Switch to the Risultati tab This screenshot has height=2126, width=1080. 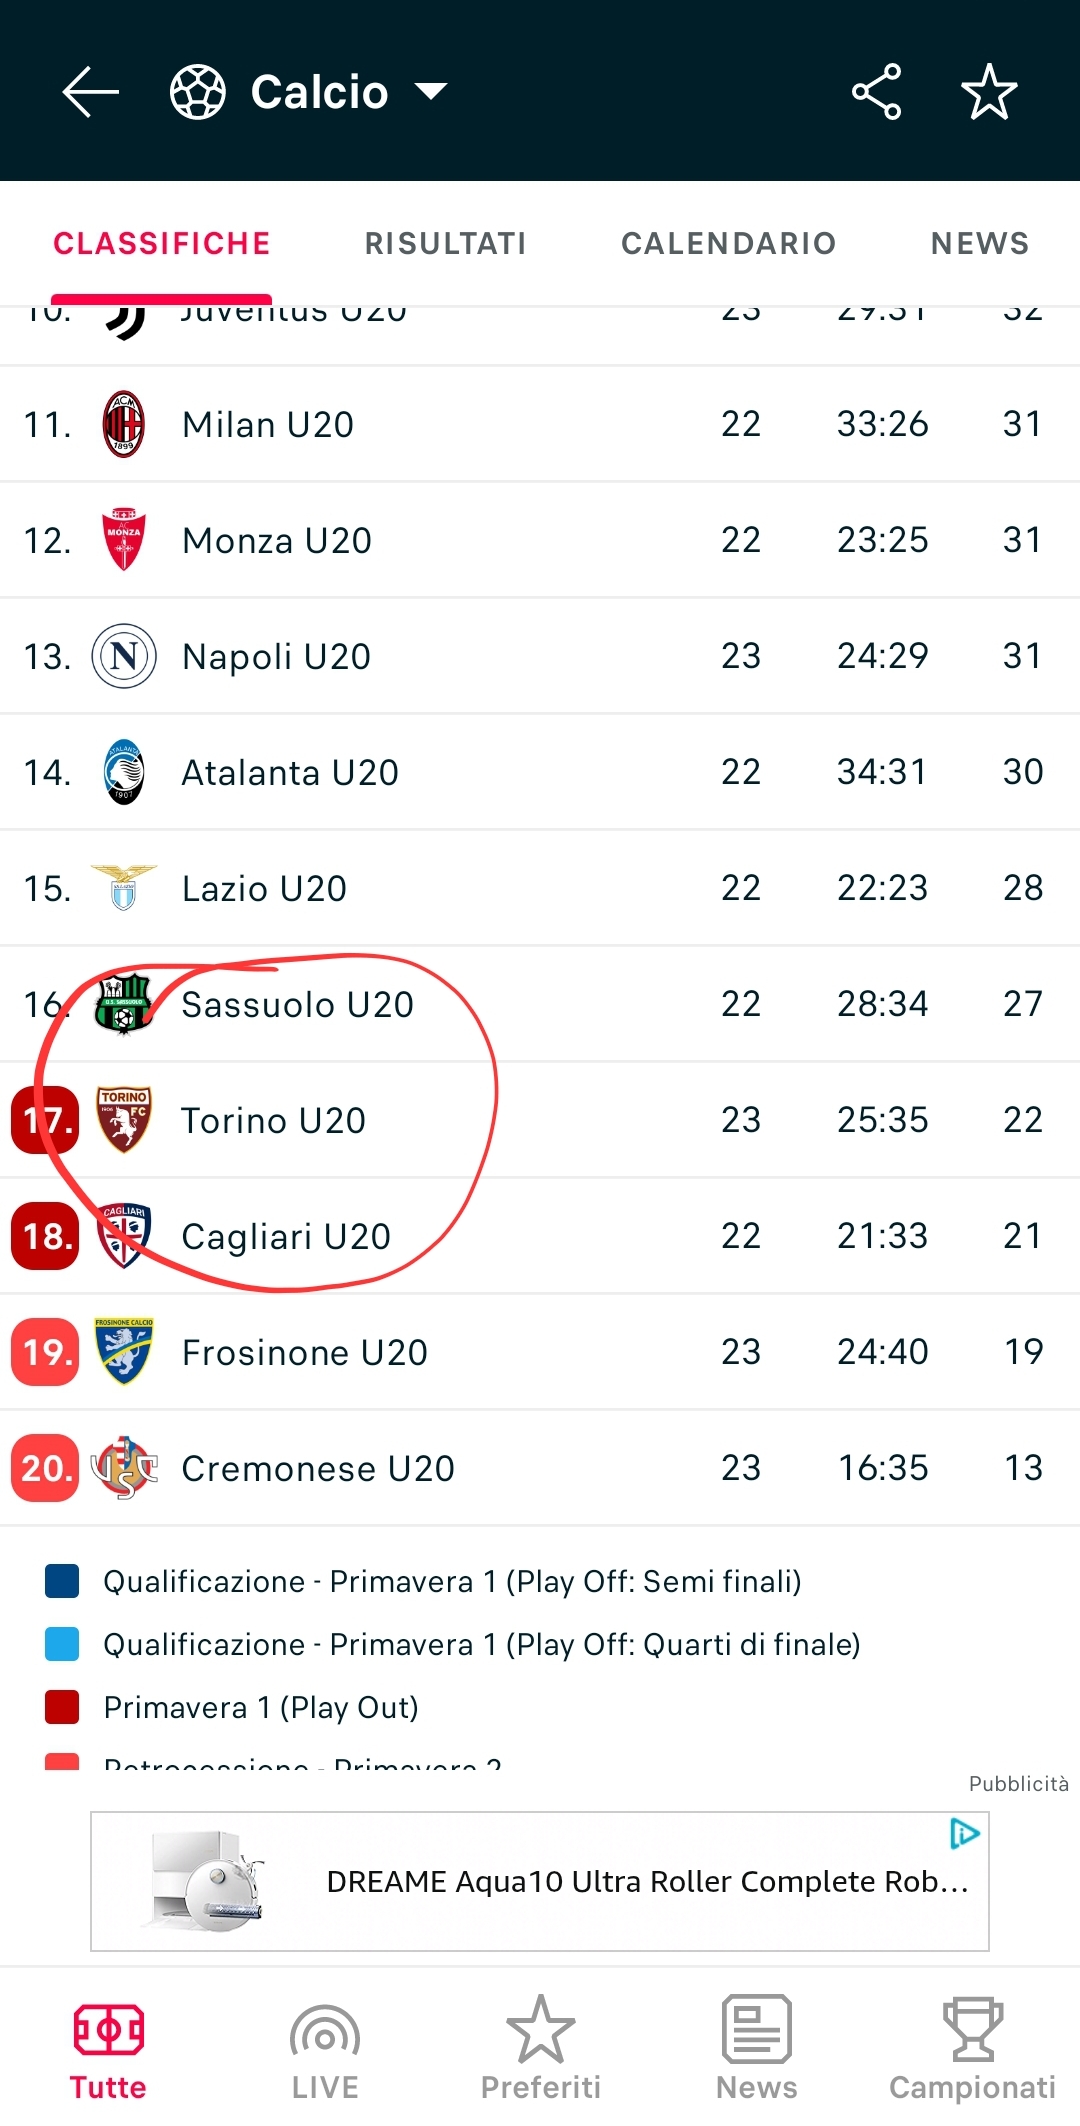click(x=445, y=243)
